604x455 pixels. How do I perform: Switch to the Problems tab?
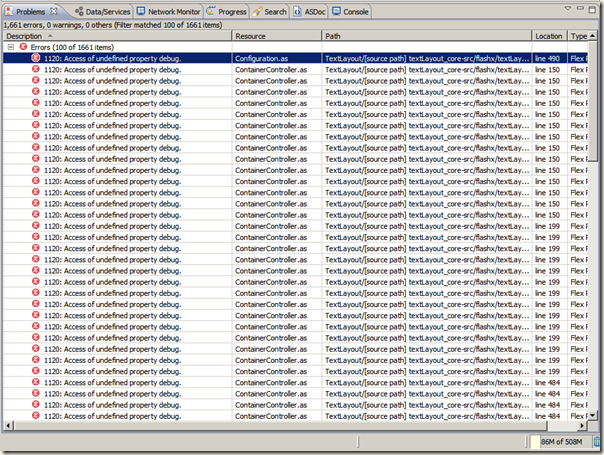point(30,12)
